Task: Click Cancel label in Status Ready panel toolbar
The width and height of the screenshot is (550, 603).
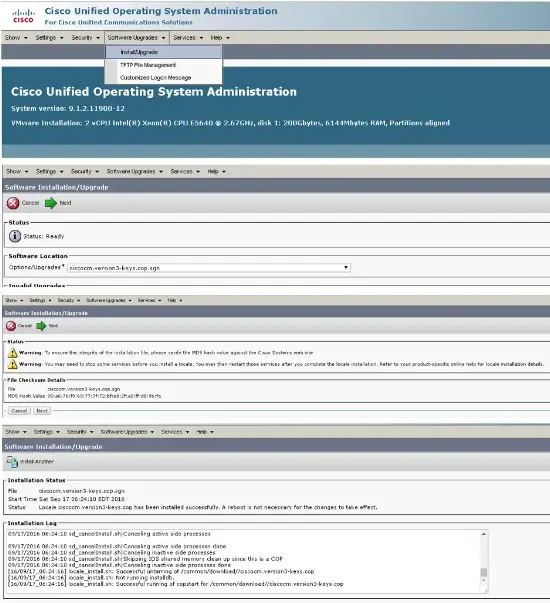Action: click(30, 203)
